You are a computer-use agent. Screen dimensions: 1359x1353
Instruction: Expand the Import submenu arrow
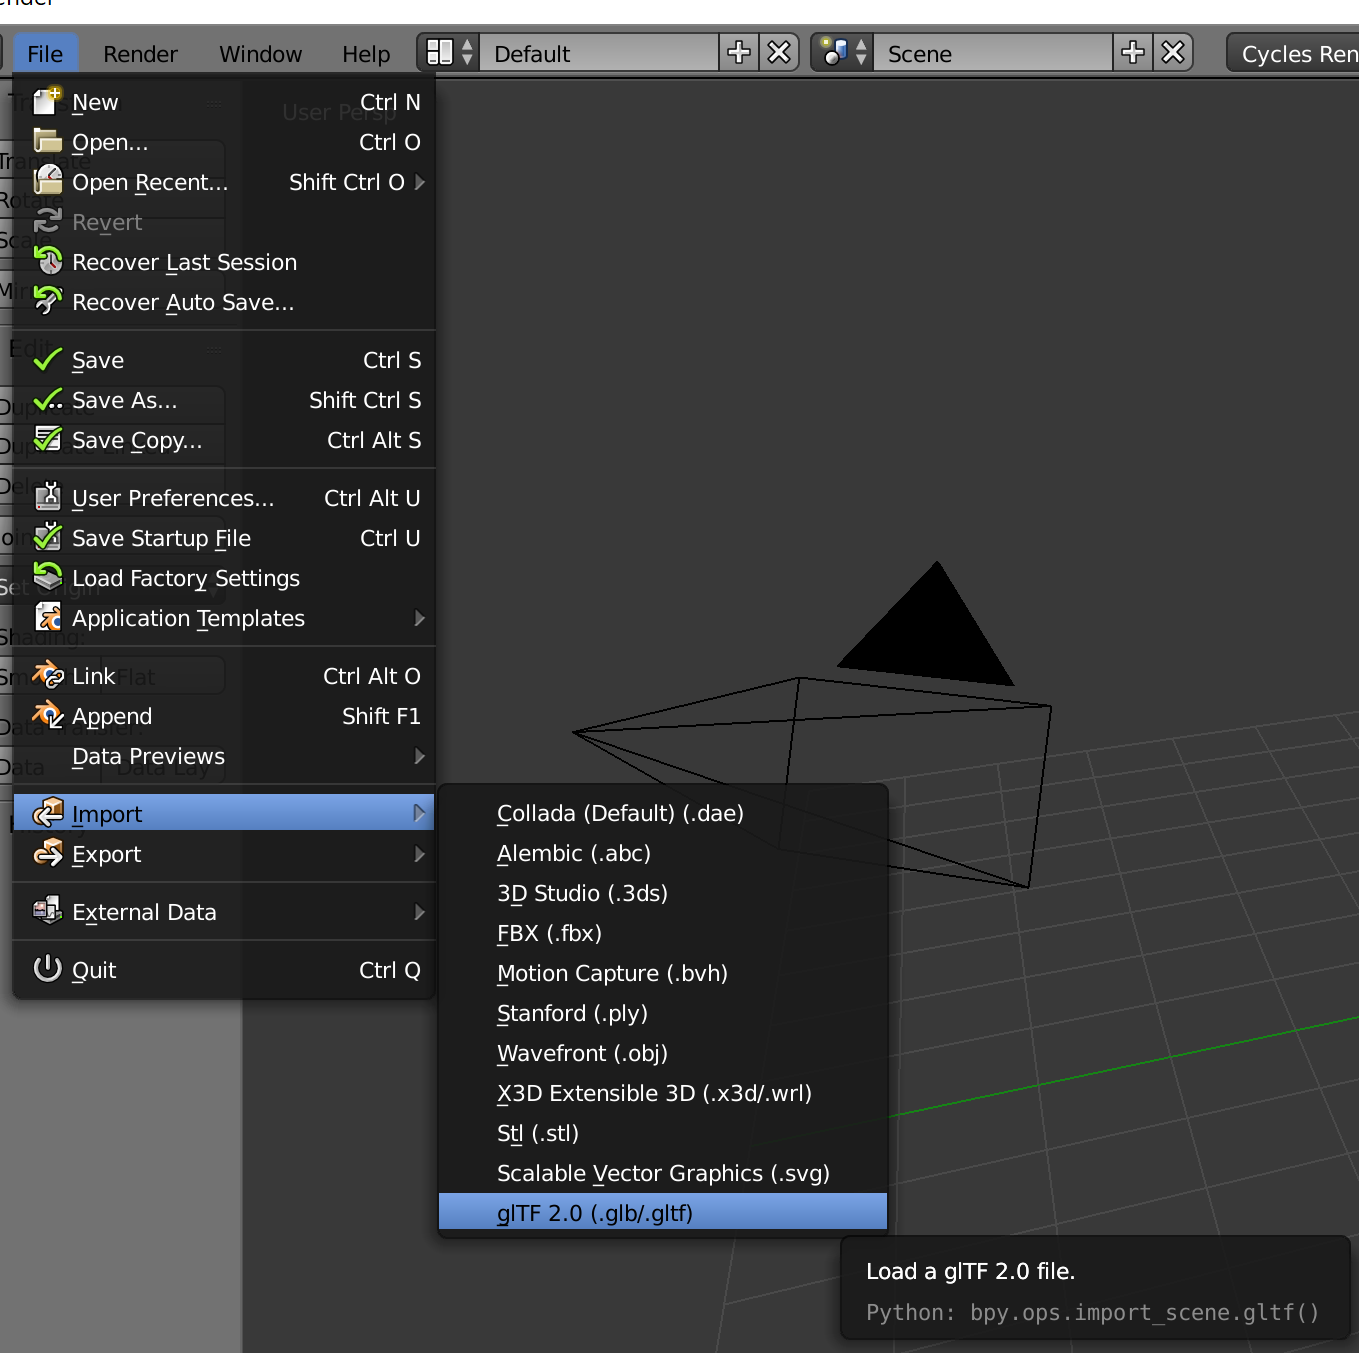[420, 814]
